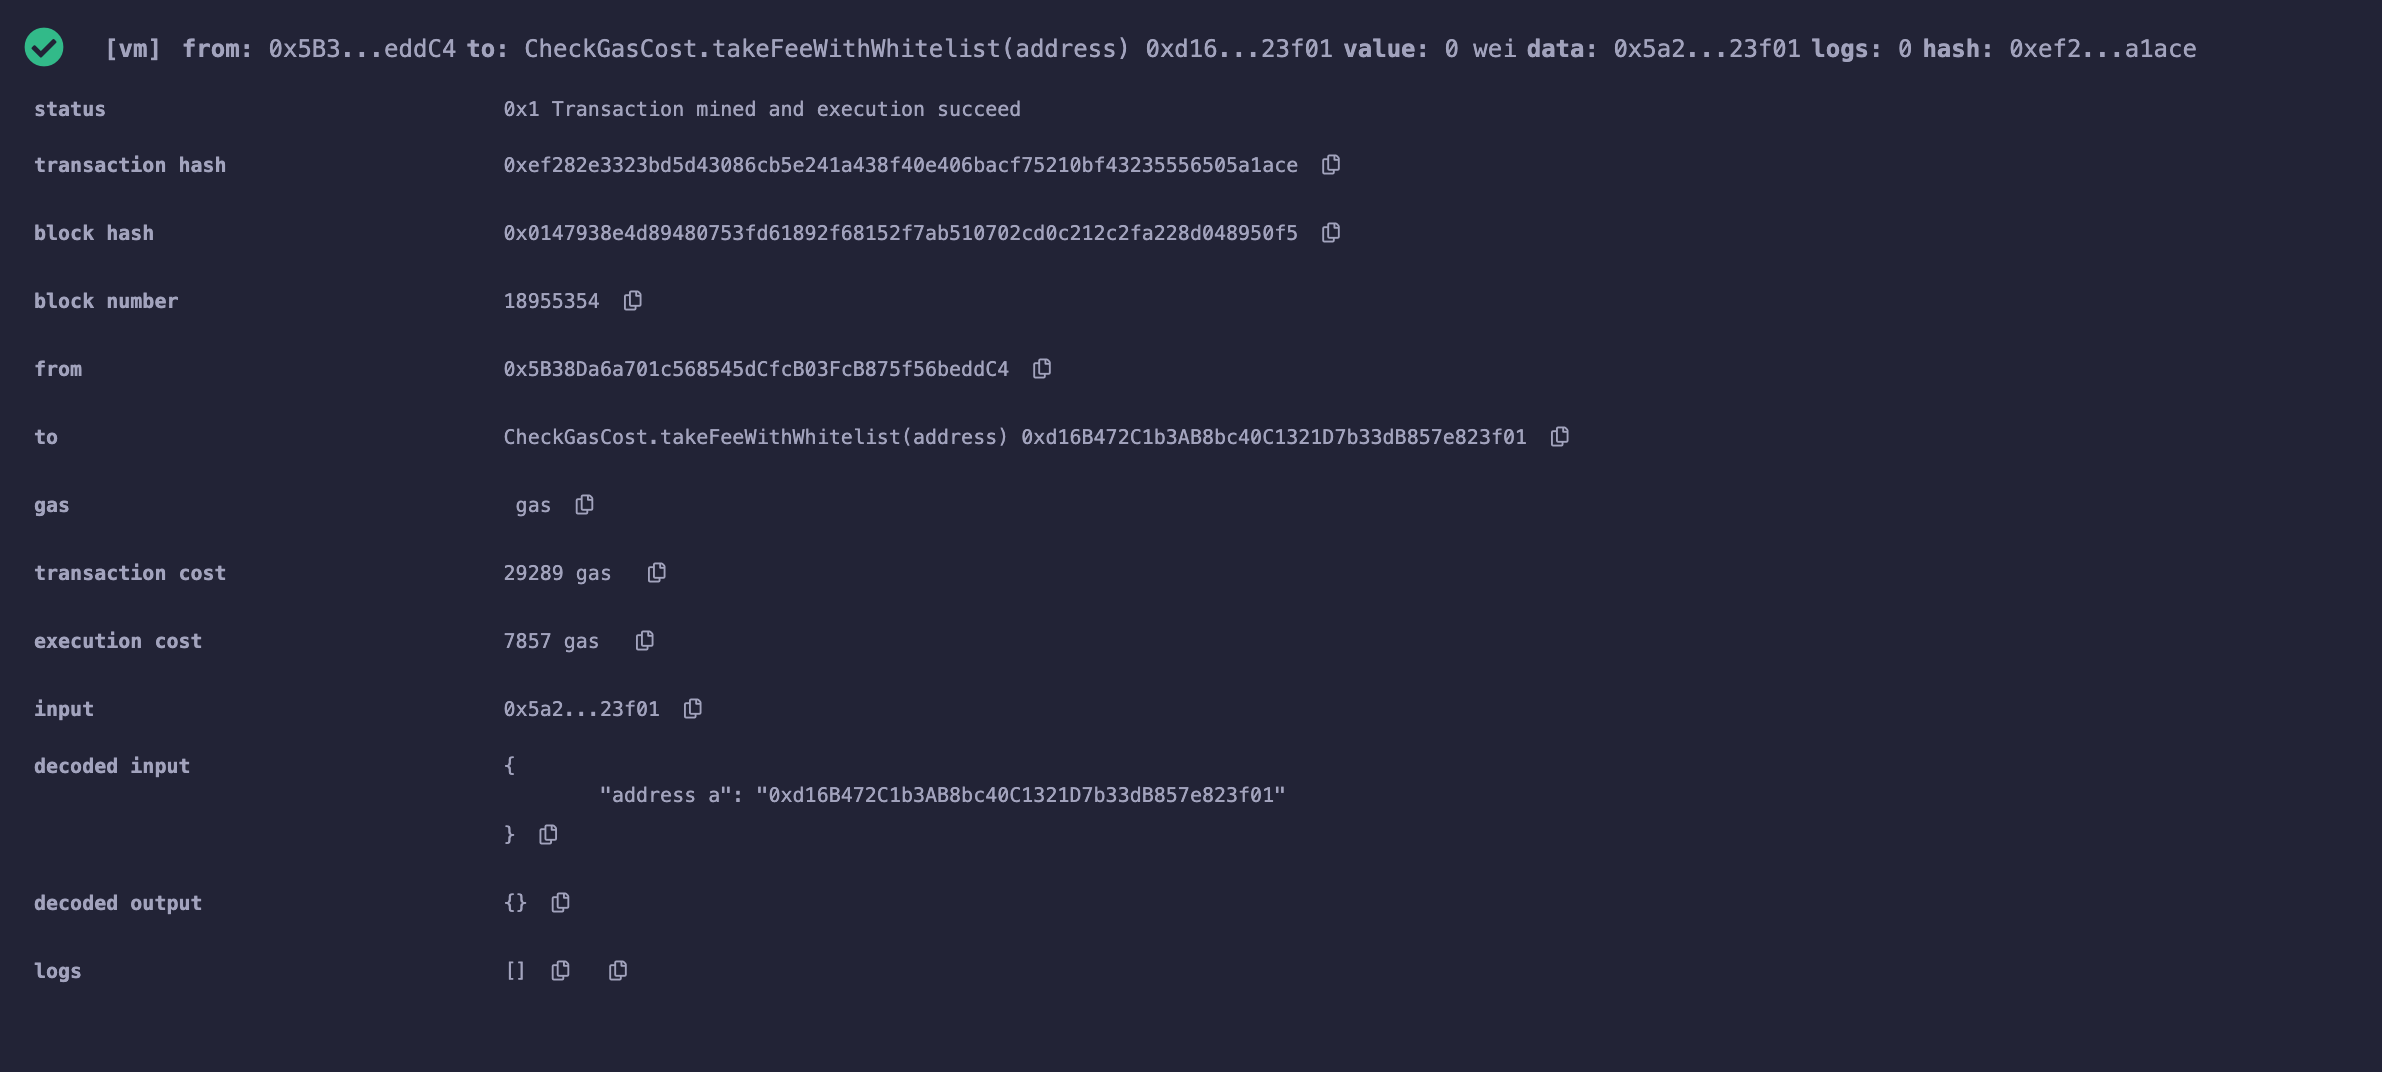Copy the block number 18955354
The image size is (2382, 1072).
(x=632, y=301)
